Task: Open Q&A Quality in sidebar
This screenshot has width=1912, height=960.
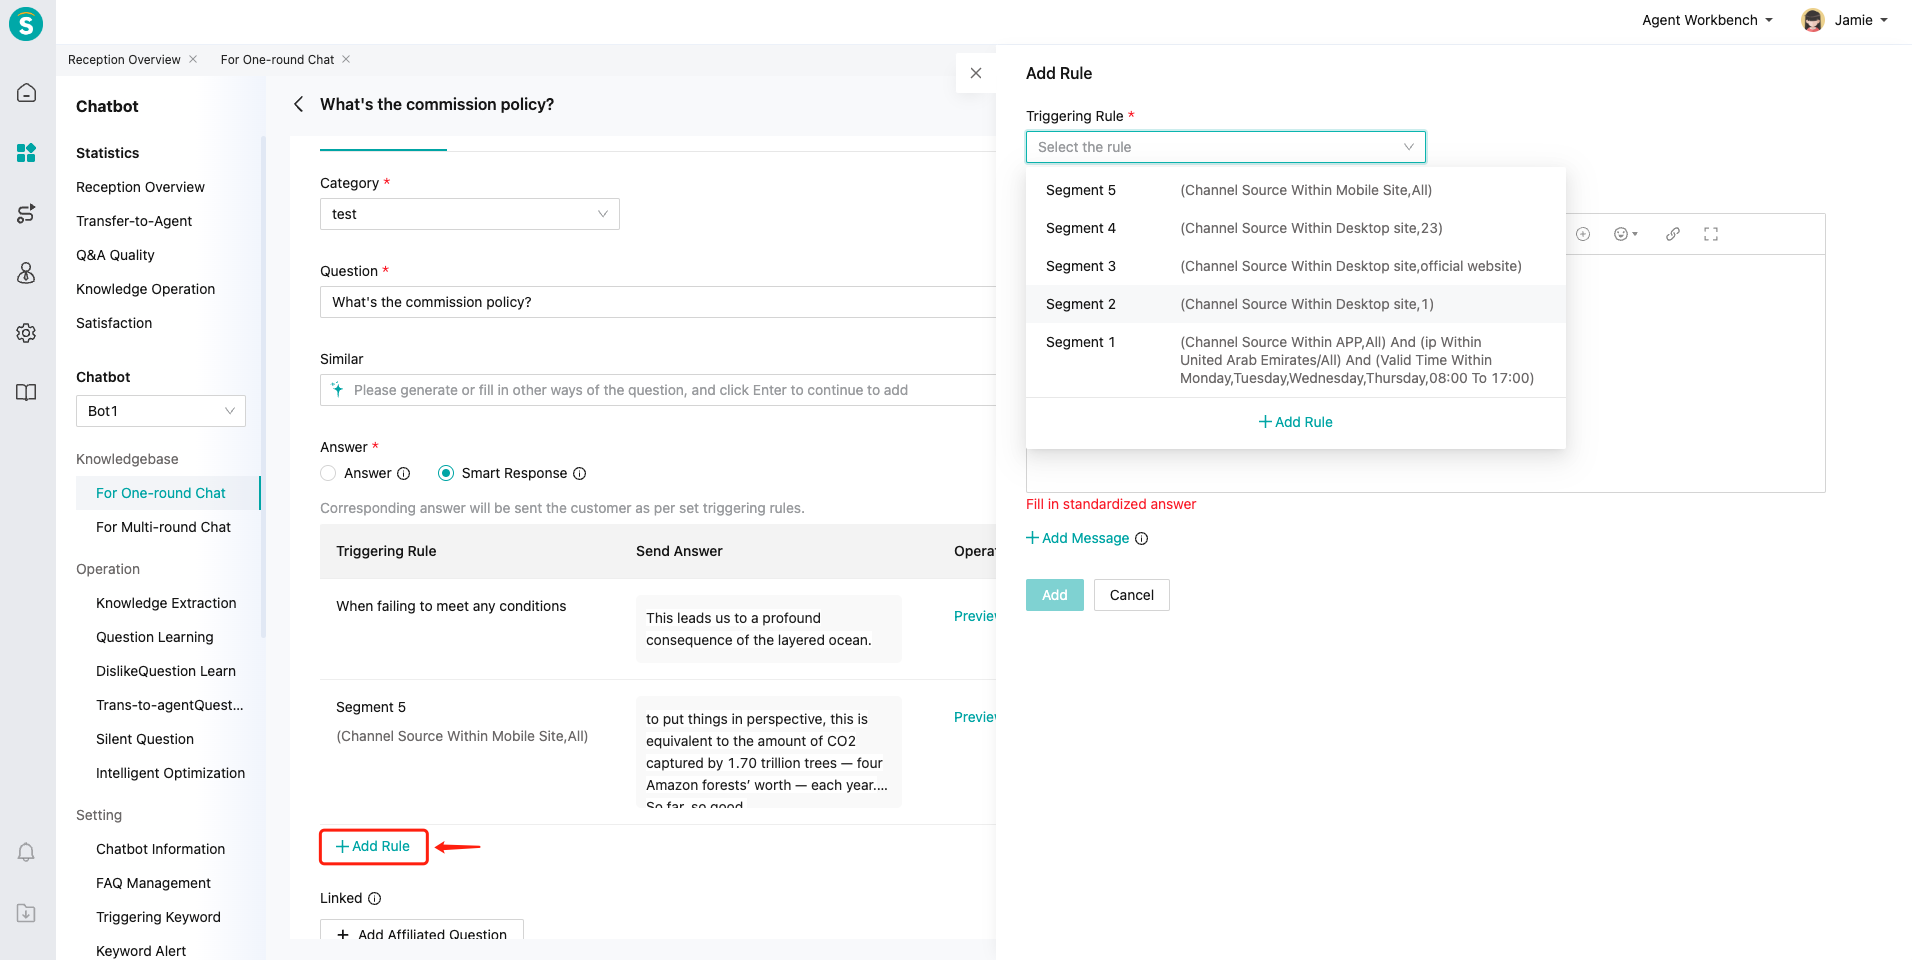Action: [115, 255]
